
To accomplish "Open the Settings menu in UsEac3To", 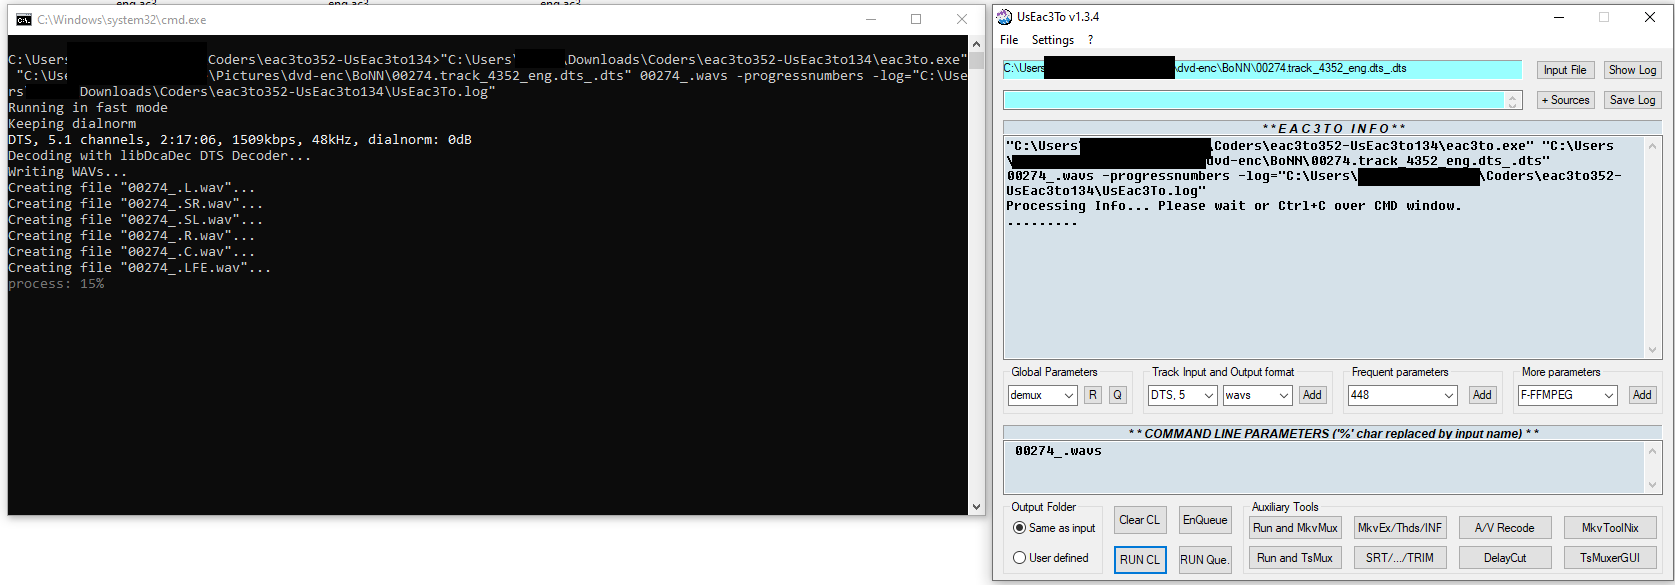I will [x=1053, y=40].
